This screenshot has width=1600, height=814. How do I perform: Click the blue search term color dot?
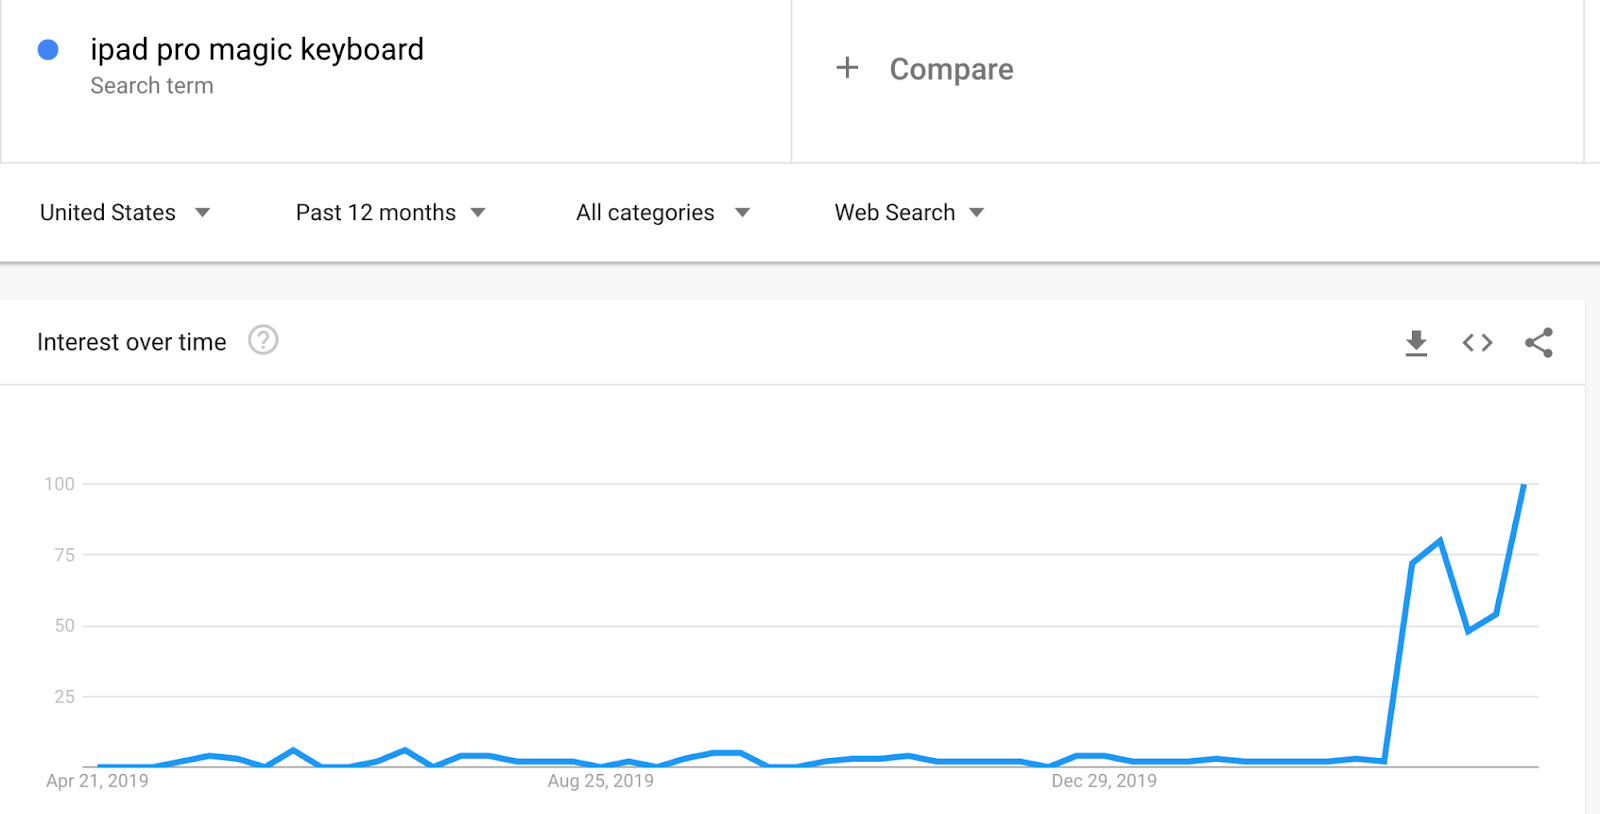click(47, 48)
